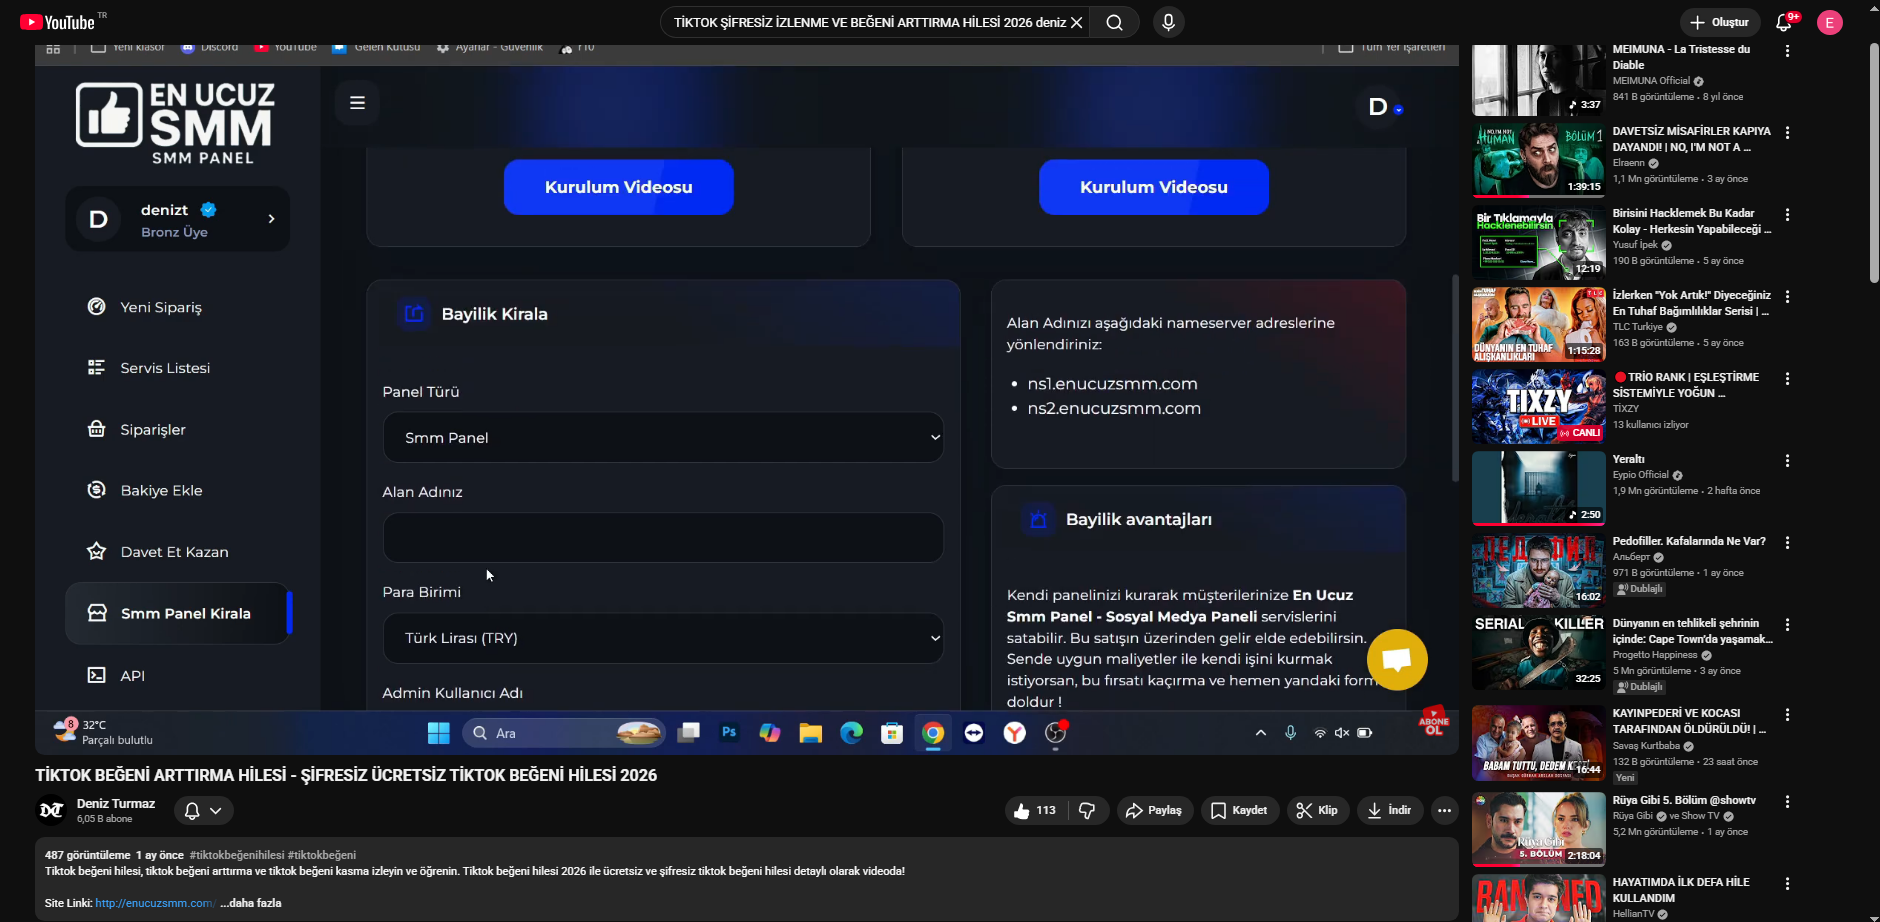The height and width of the screenshot is (922, 1880).
Task: Open options menu for TRİO RANK live video
Action: click(1787, 379)
